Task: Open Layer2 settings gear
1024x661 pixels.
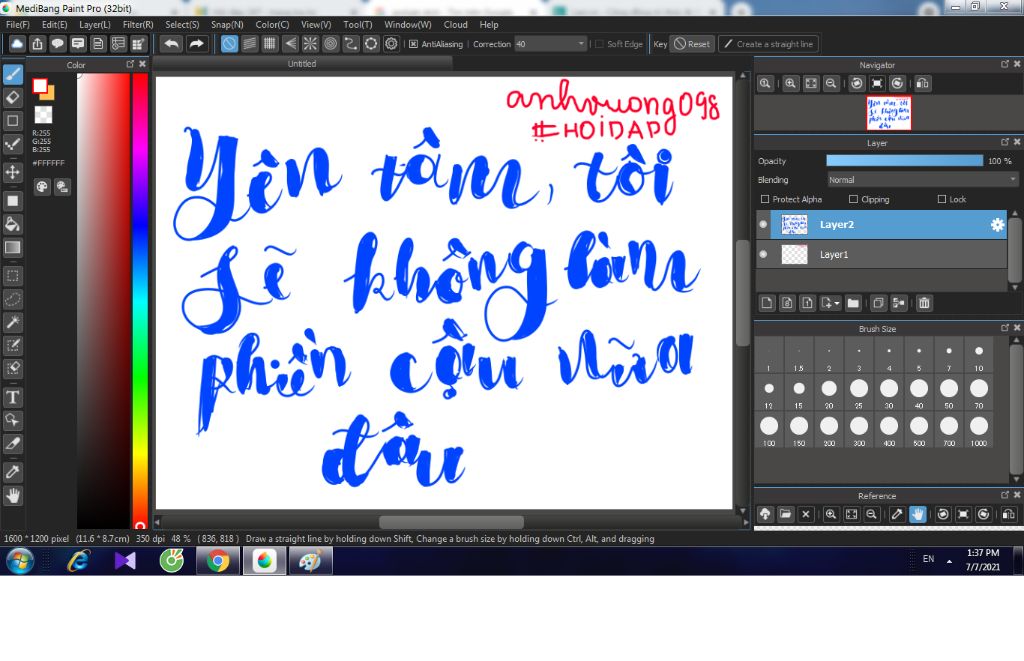Action: (997, 225)
